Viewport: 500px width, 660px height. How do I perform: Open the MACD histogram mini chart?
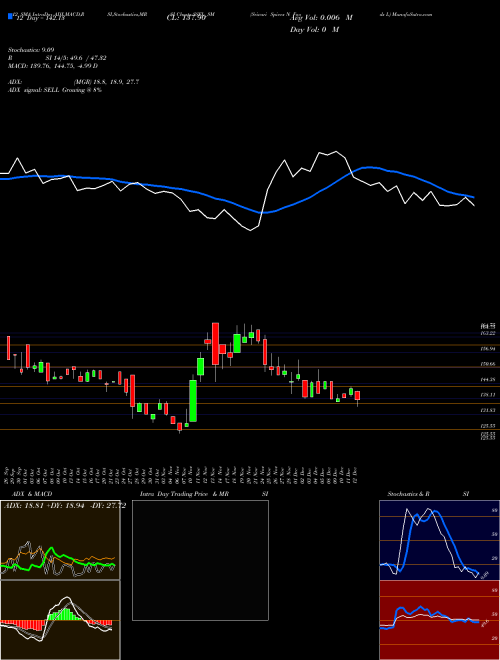click(x=60, y=620)
